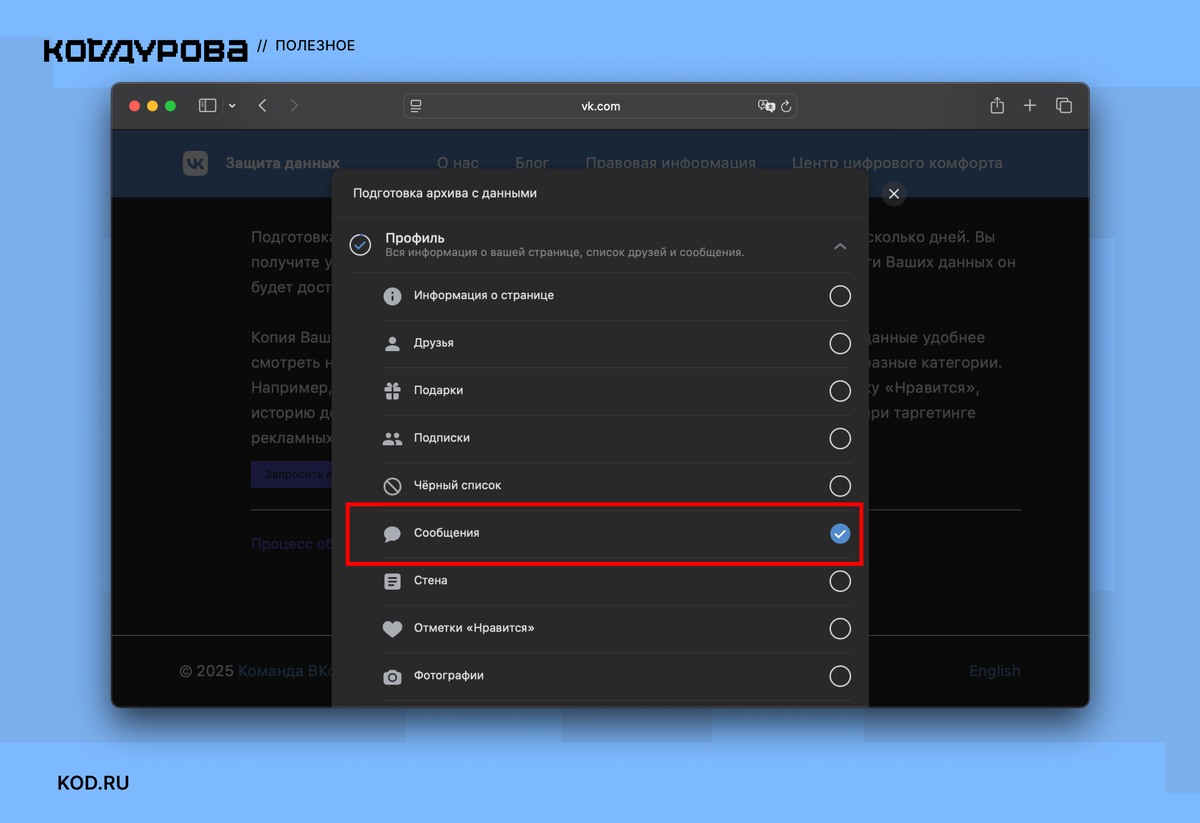The width and height of the screenshot is (1200, 823).
Task: Click the Информация о странице label
Action: (x=484, y=296)
